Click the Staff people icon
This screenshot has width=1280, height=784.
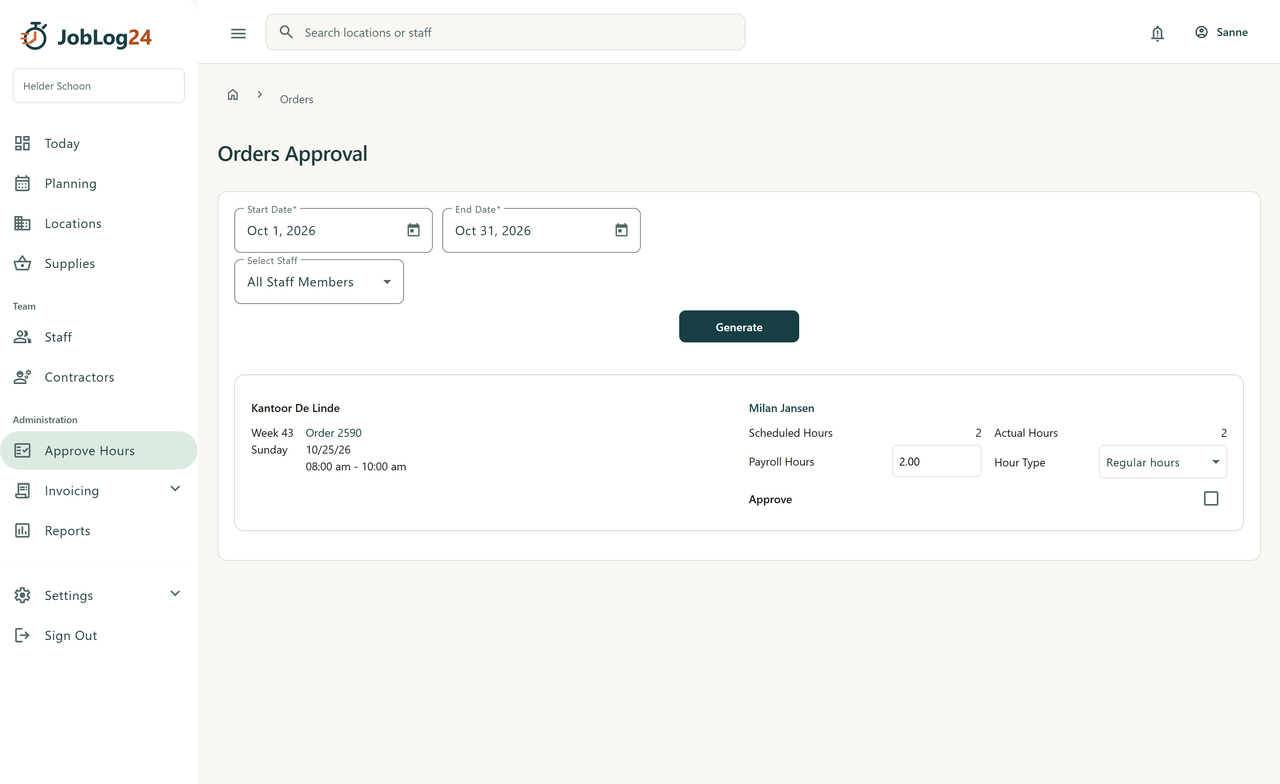click(x=22, y=337)
